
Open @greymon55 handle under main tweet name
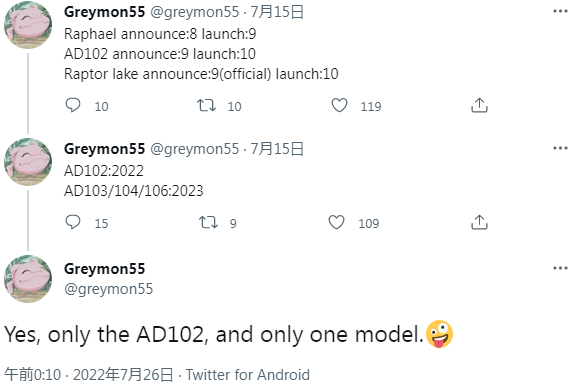108,289
